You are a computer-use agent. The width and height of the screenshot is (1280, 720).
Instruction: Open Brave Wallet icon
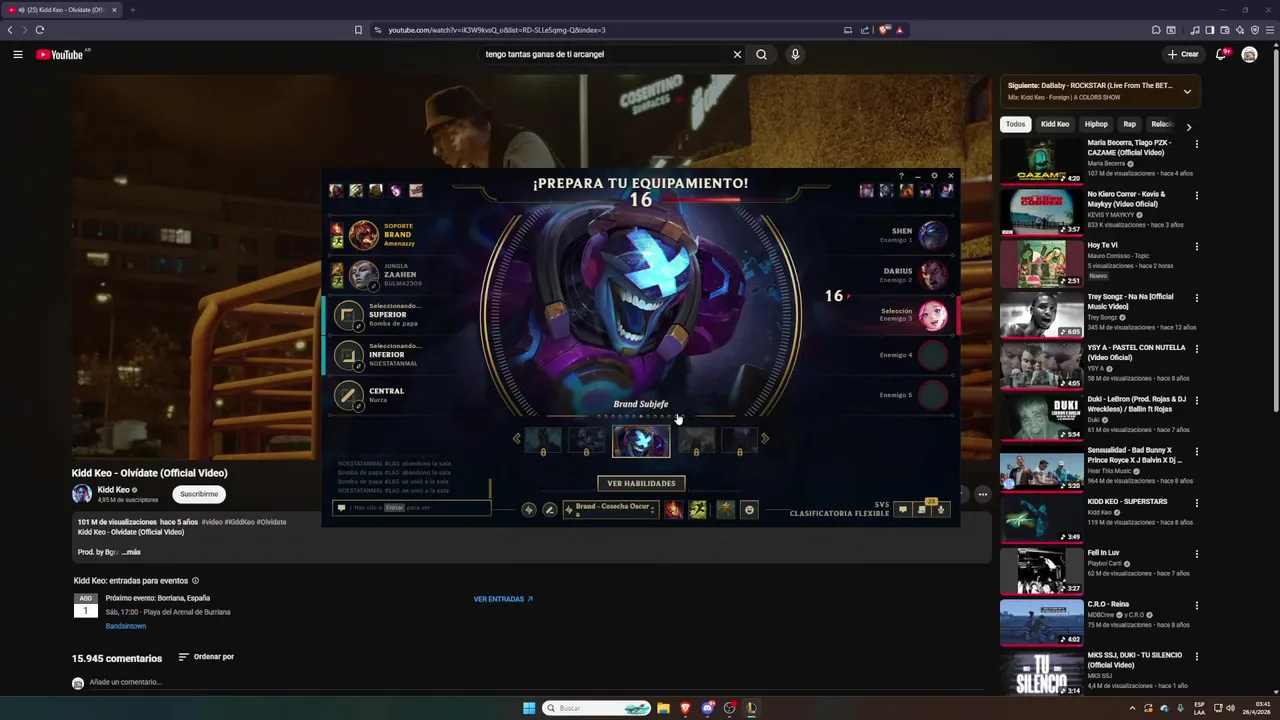(1224, 30)
